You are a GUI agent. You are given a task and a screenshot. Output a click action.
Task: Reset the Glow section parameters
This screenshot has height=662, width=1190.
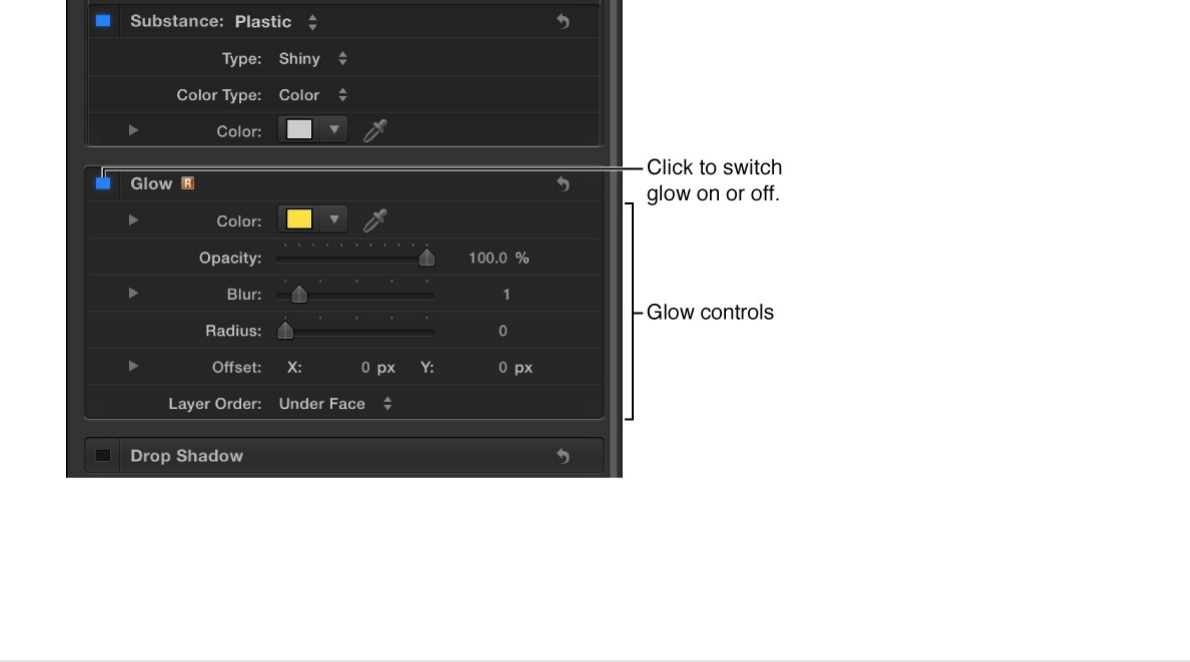563,184
